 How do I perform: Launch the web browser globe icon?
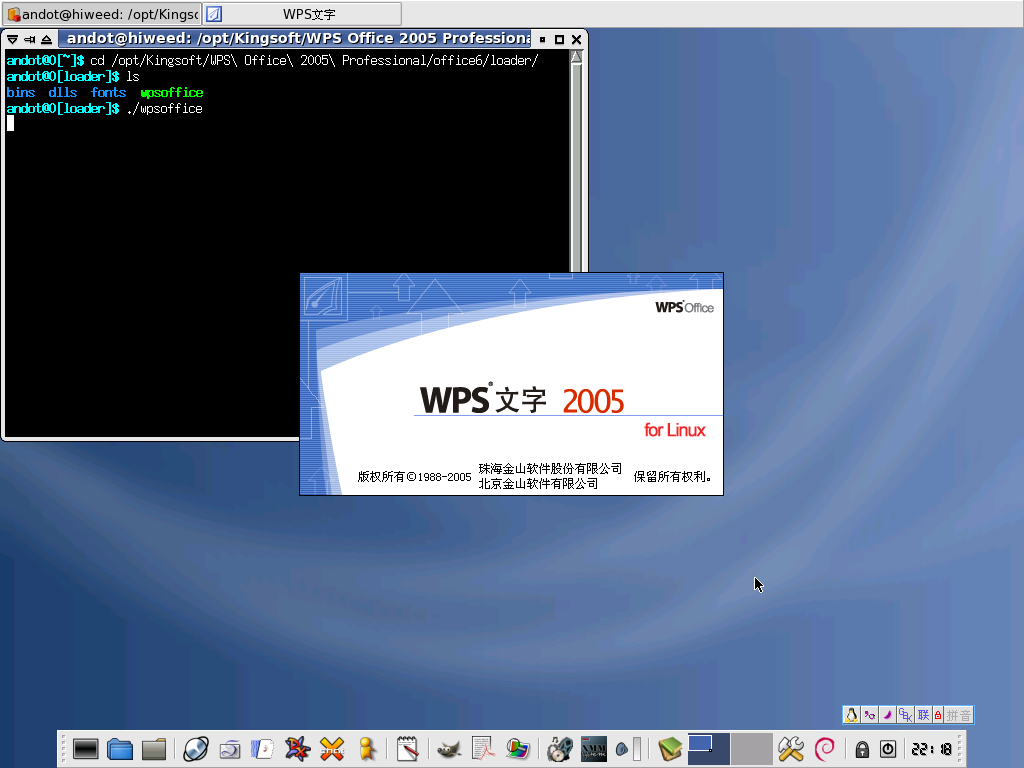[x=195, y=749]
